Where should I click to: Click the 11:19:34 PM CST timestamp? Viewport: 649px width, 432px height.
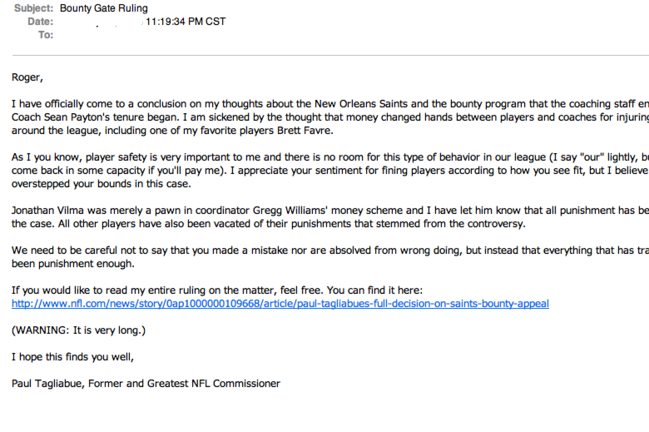(x=185, y=22)
